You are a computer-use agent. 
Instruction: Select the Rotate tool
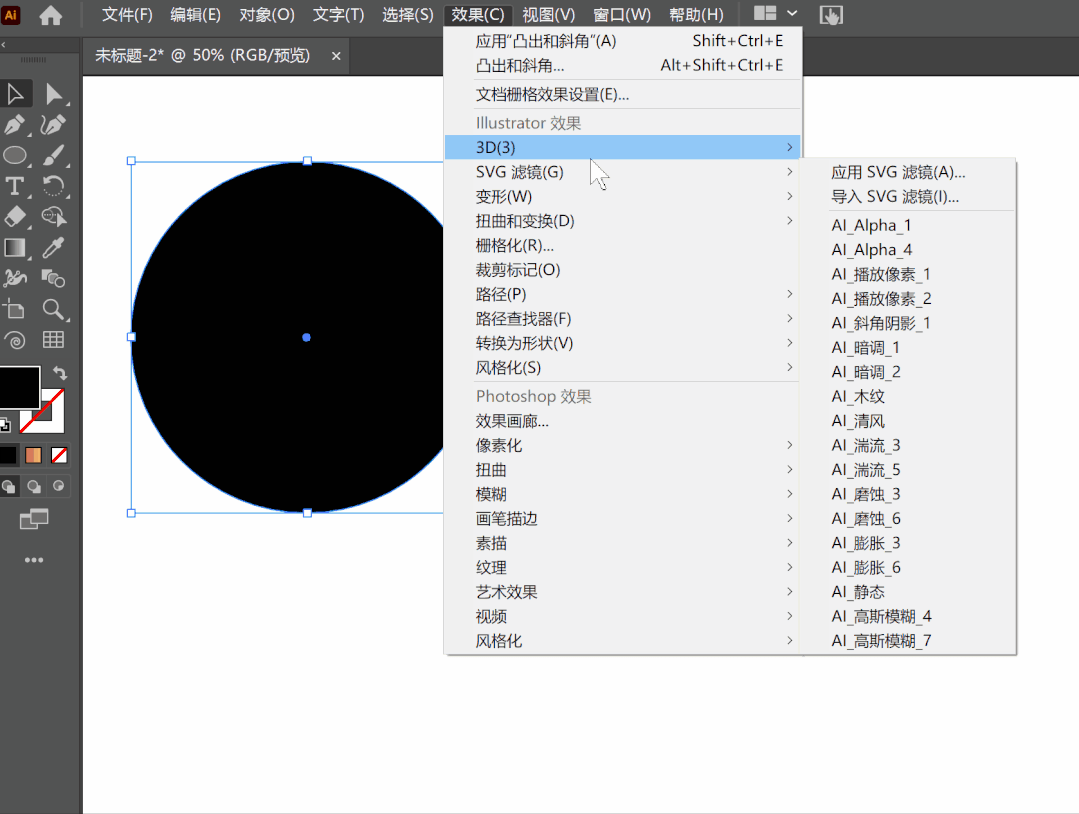(53, 186)
